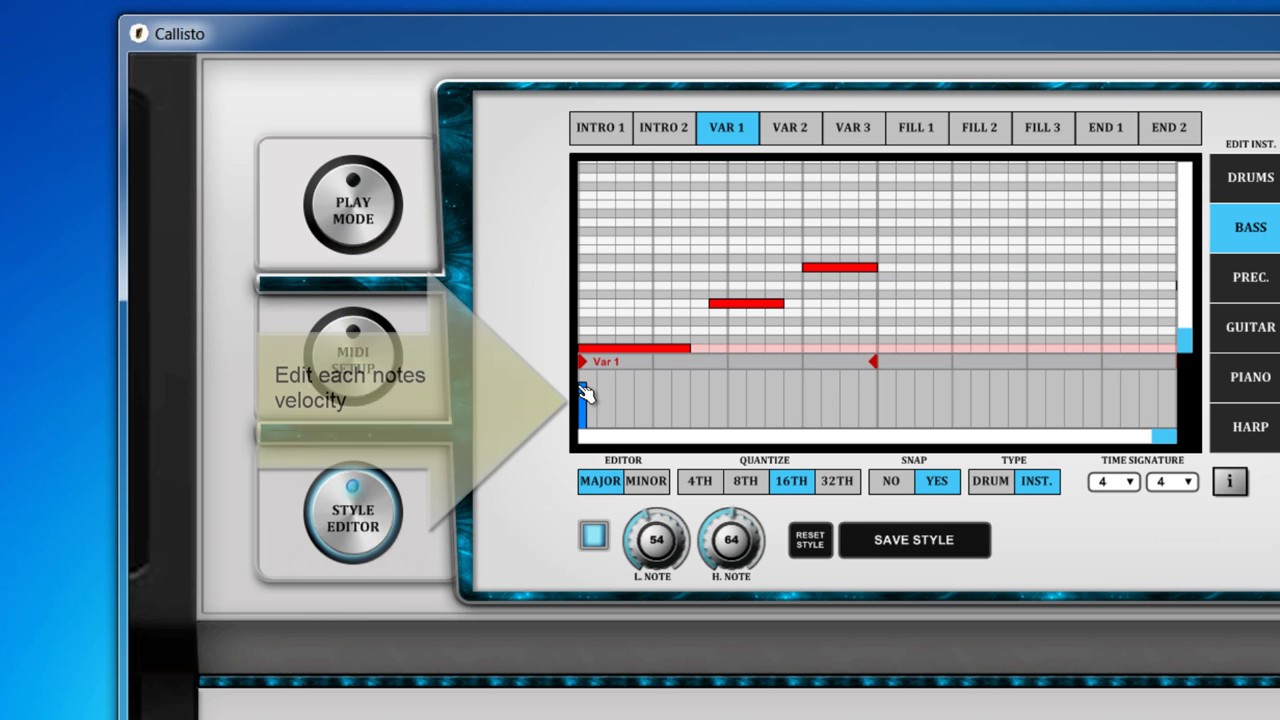Open the FILL 2 pattern tab
1280x720 pixels.
979,128
